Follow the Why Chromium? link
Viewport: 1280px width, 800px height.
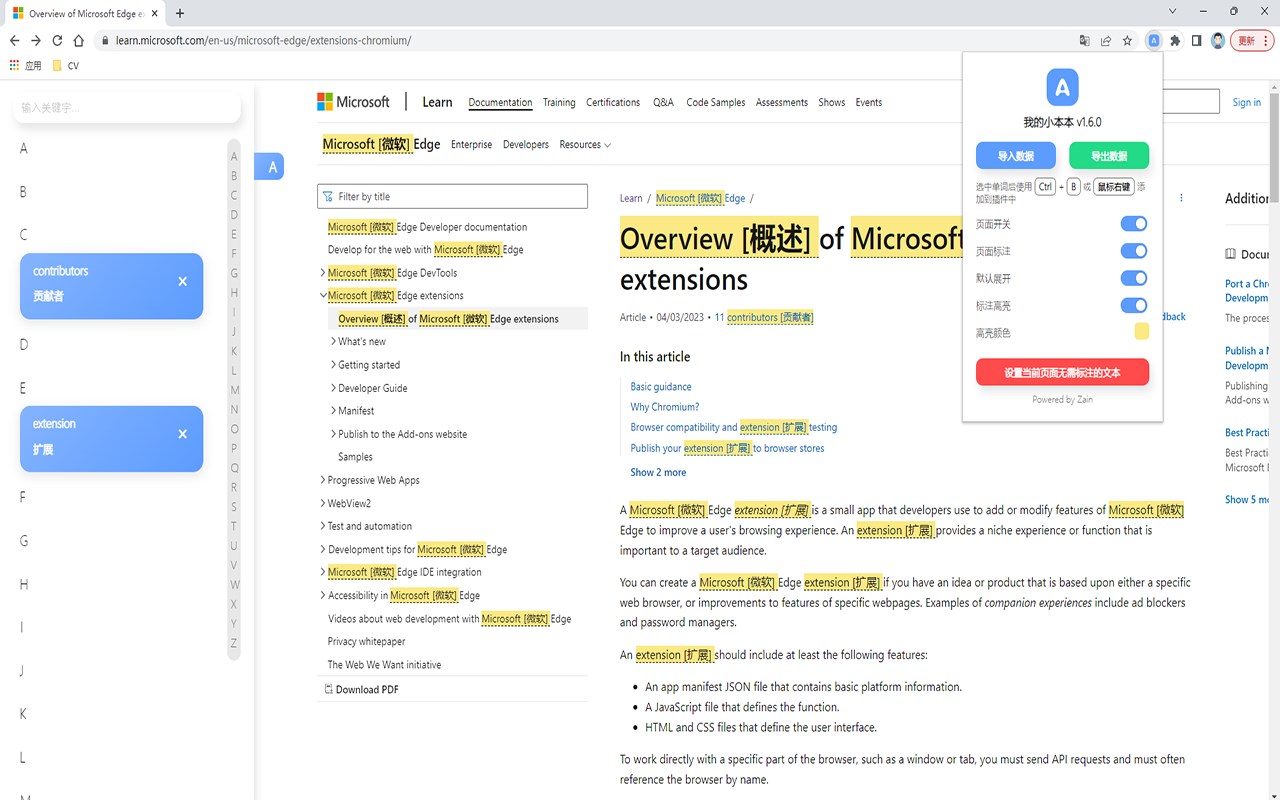click(x=665, y=407)
